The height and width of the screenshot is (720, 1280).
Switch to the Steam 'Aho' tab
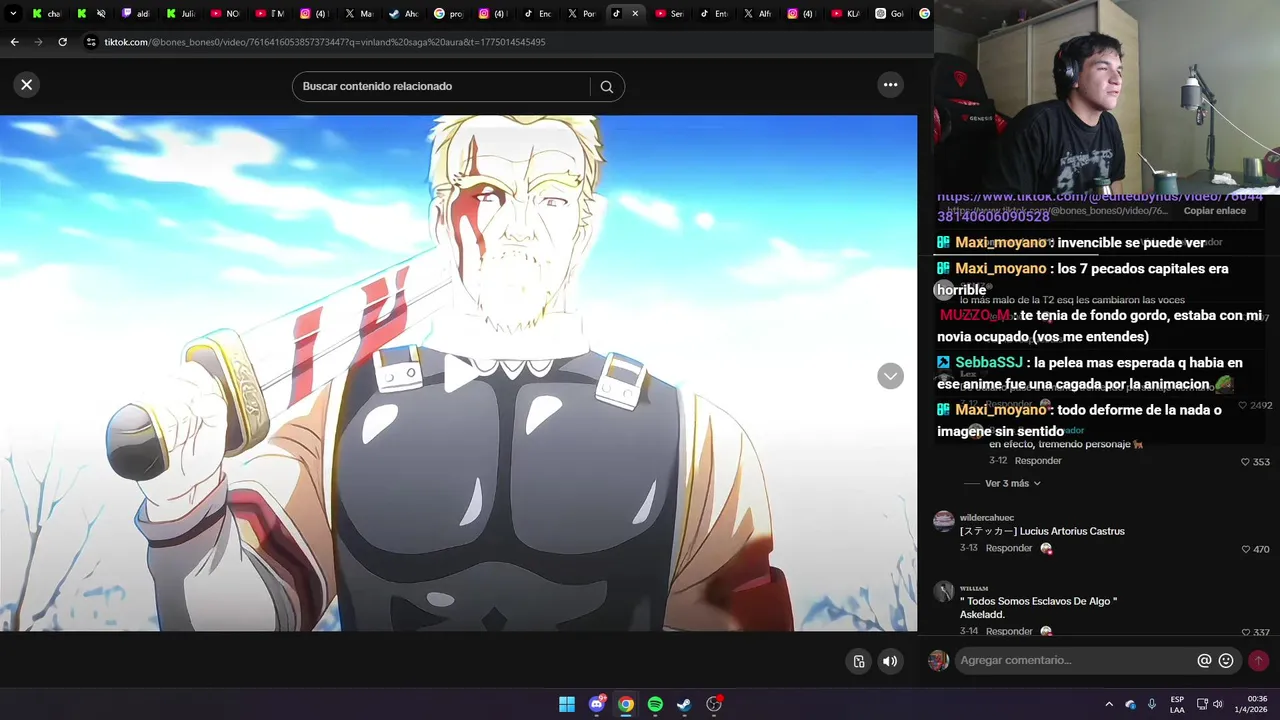pos(403,14)
